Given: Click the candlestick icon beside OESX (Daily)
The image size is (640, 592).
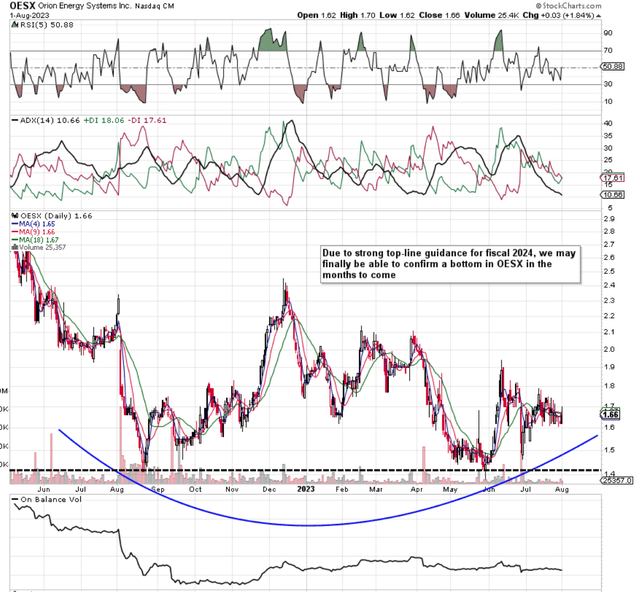Looking at the screenshot, I should tap(15, 216).
